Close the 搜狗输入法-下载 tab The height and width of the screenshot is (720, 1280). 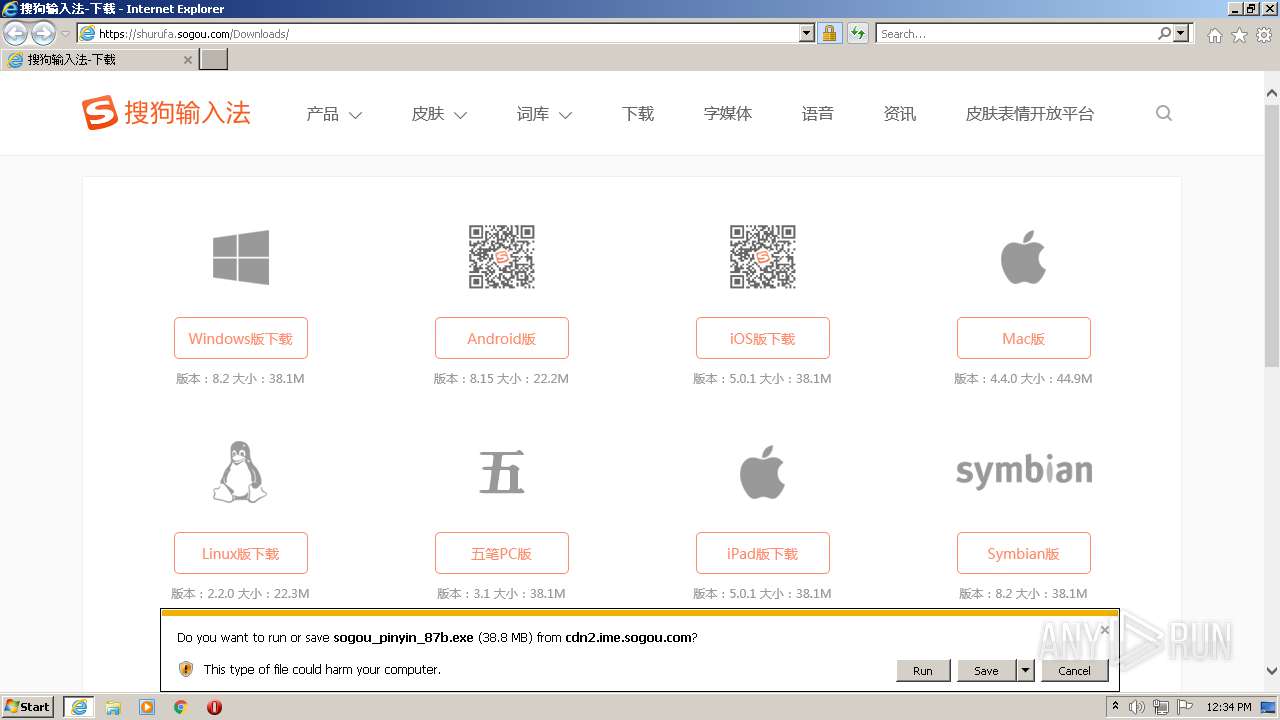188,60
